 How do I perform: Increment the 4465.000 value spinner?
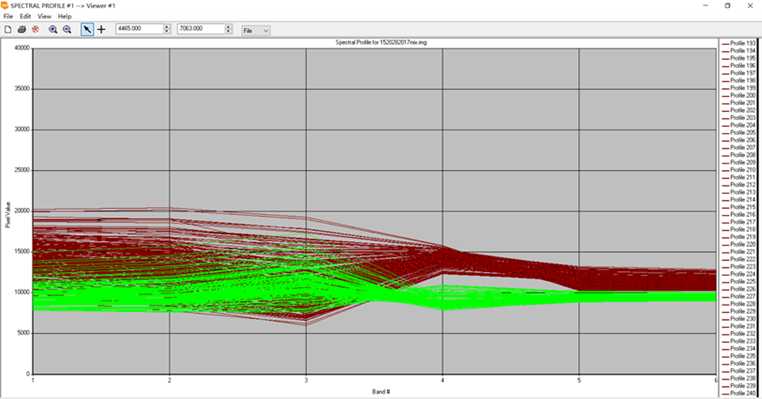[x=167, y=26]
